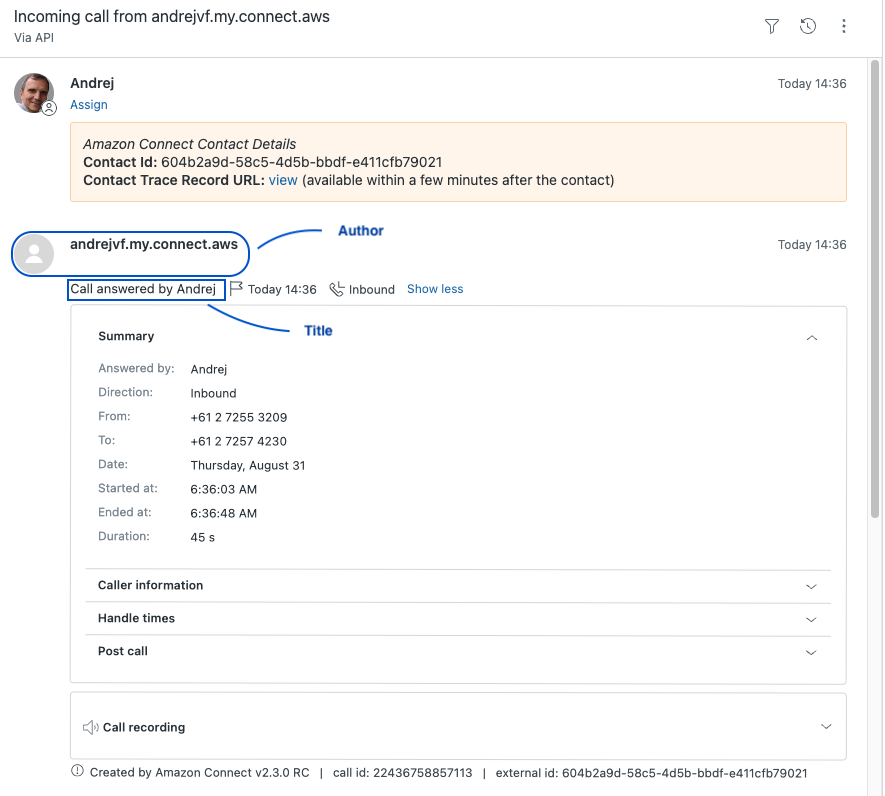885x796 pixels.
Task: Click the gray andrejvf.my.connect.aws avatar
Action: click(x=35, y=254)
